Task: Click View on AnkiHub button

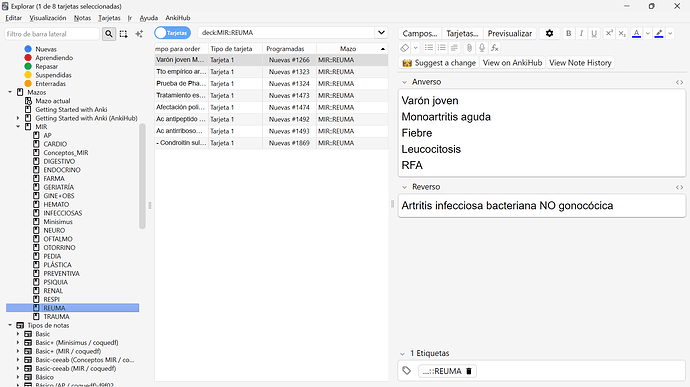Action: click(x=512, y=63)
